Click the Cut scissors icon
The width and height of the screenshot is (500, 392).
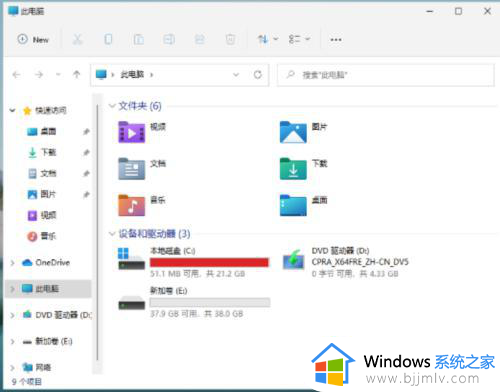click(77, 39)
